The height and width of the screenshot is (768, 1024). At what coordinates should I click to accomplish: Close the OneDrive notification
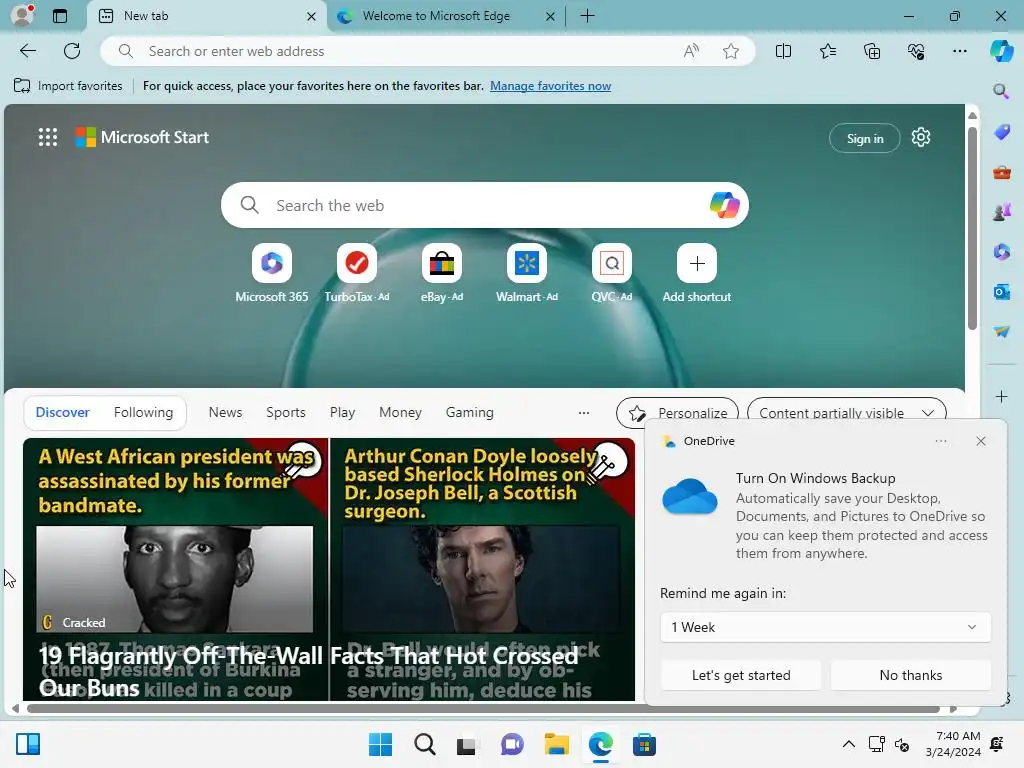tap(980, 441)
